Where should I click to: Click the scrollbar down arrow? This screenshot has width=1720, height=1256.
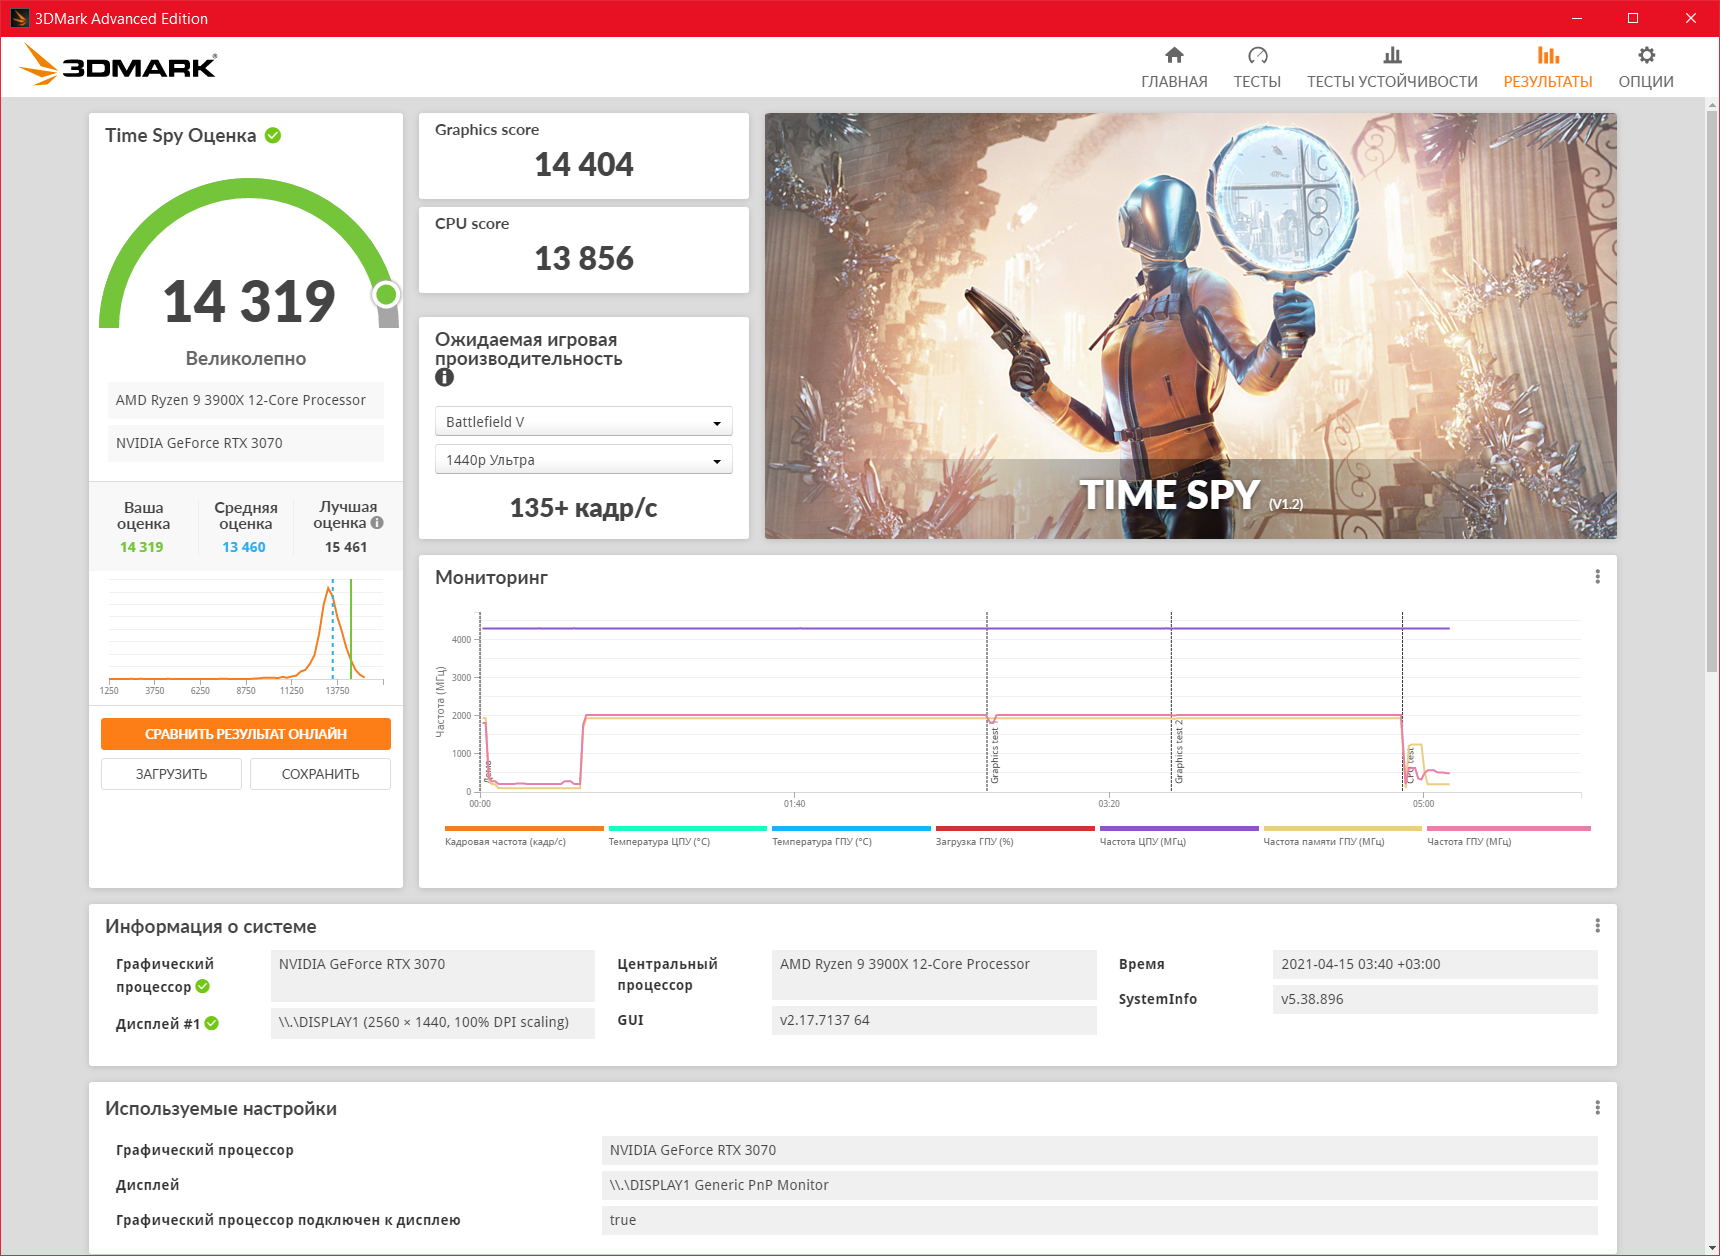tap(1711, 1246)
